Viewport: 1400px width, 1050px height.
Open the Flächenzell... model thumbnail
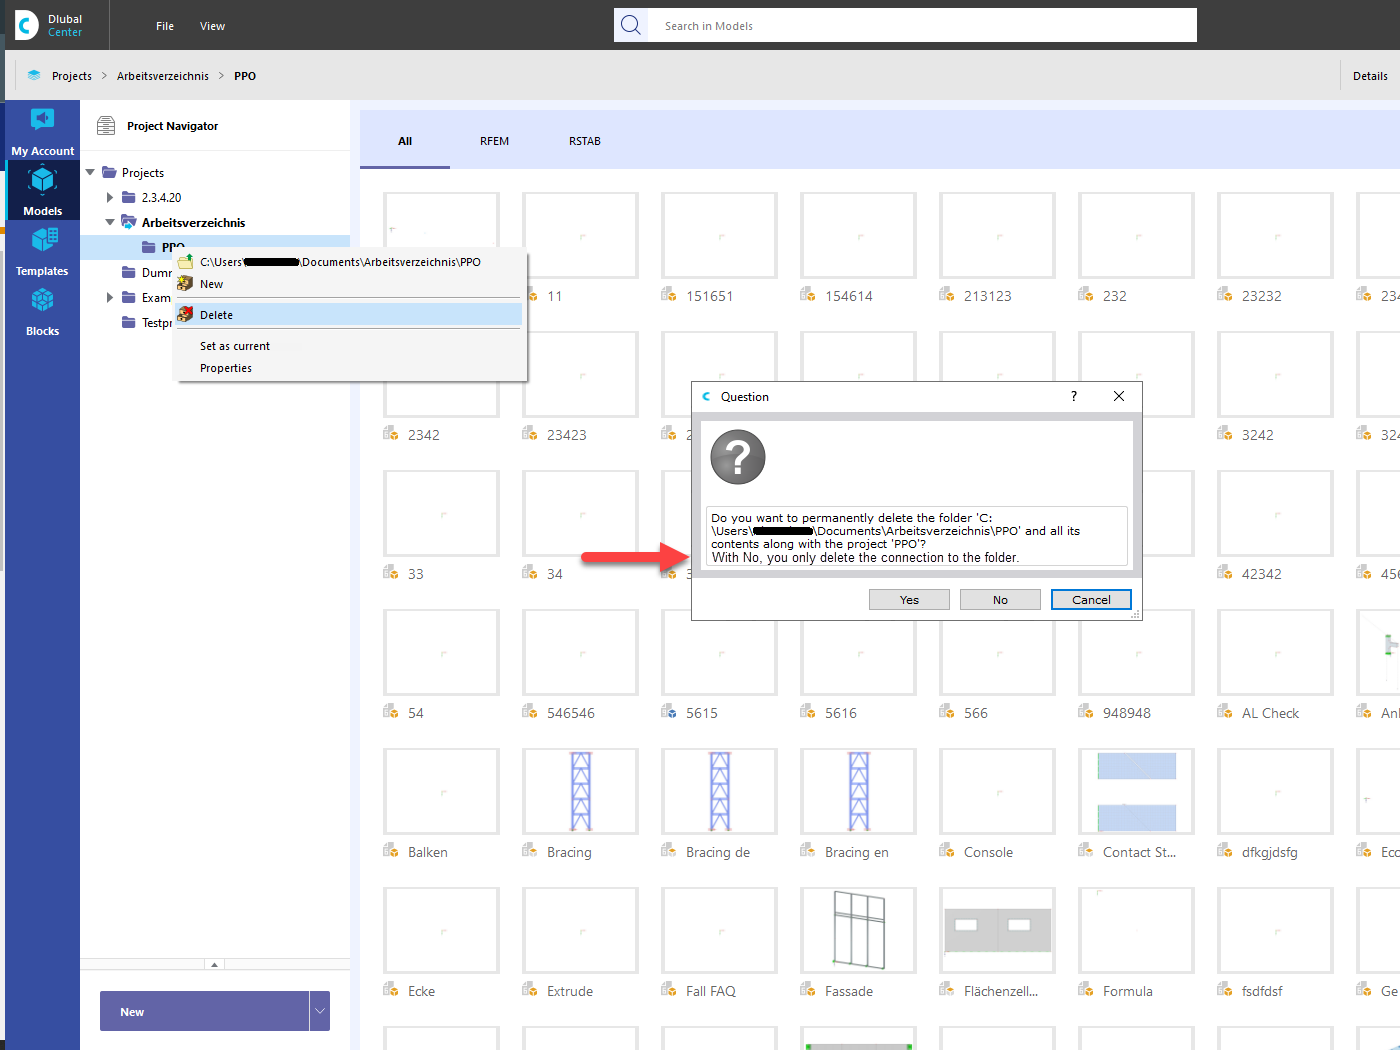997,930
